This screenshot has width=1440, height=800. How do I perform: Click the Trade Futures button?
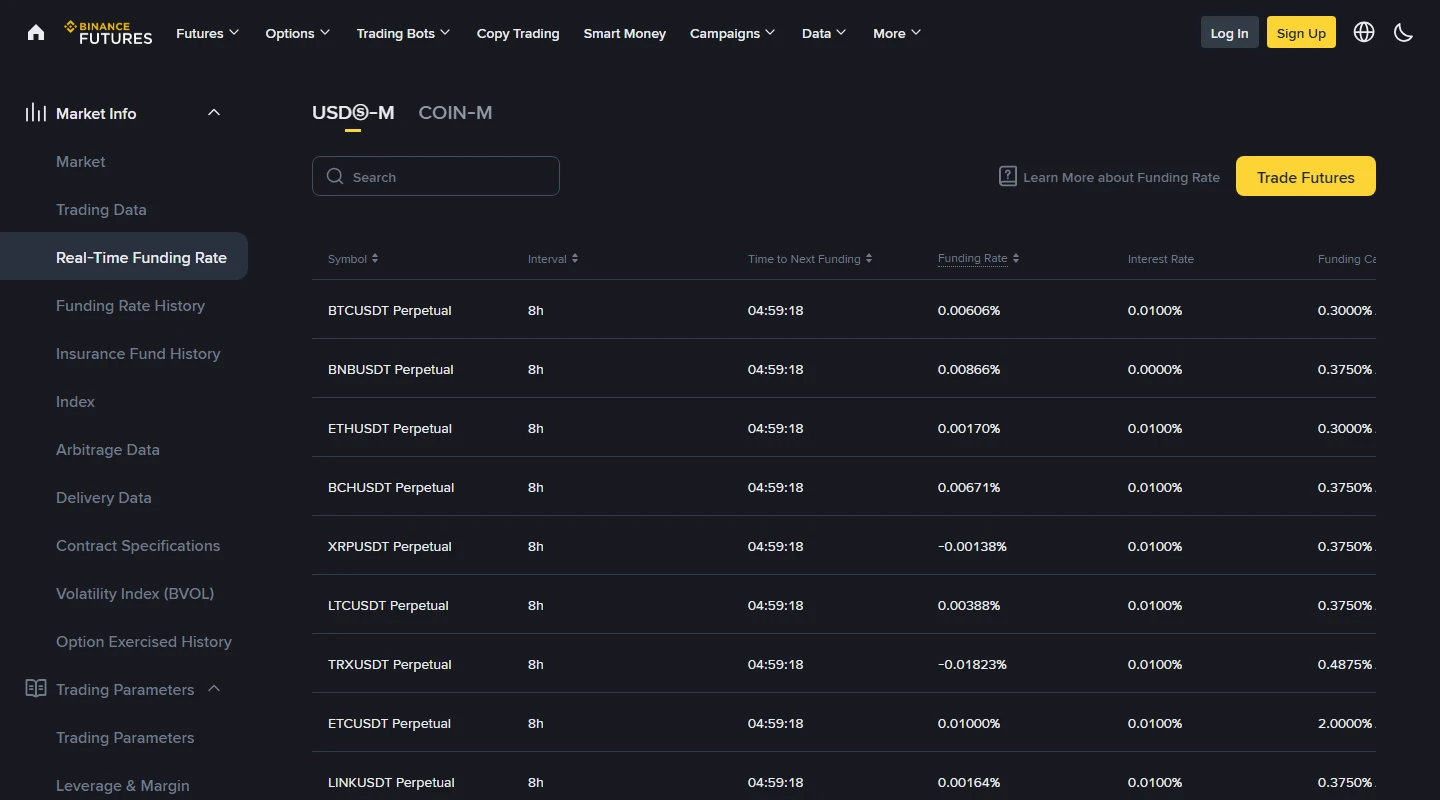[1306, 176]
